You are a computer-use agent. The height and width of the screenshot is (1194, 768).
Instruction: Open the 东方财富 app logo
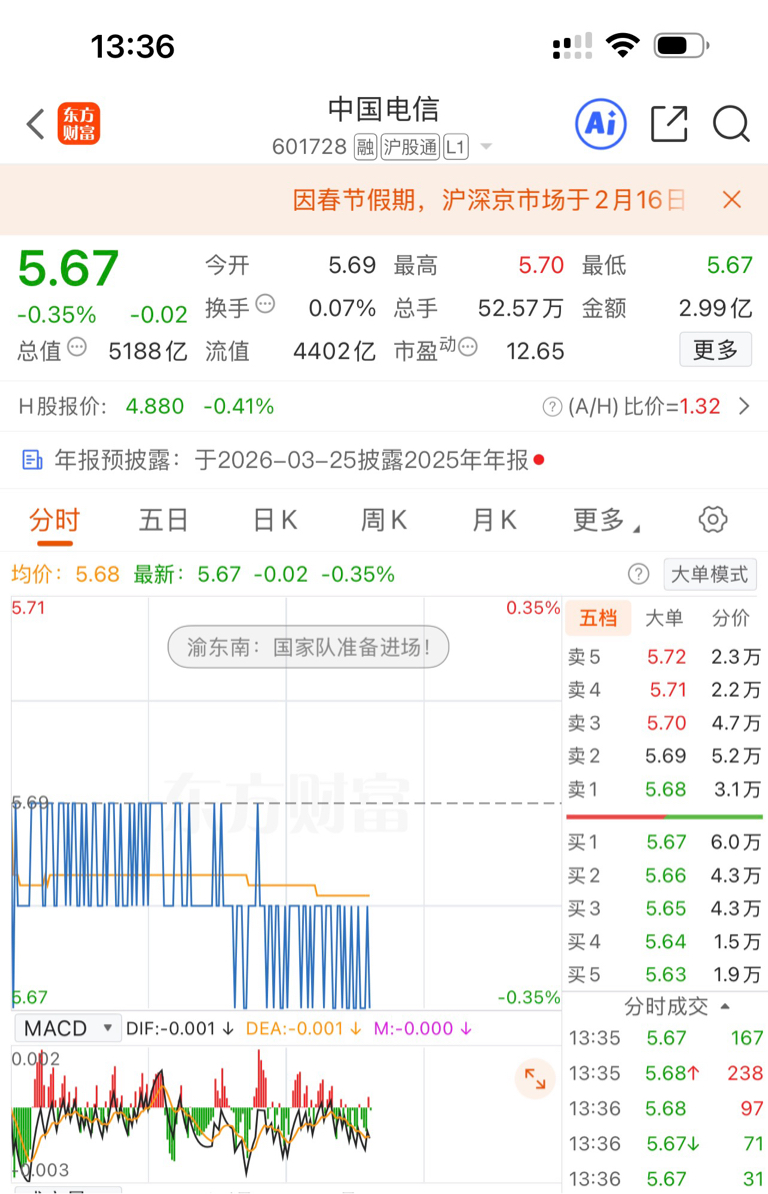pos(78,124)
